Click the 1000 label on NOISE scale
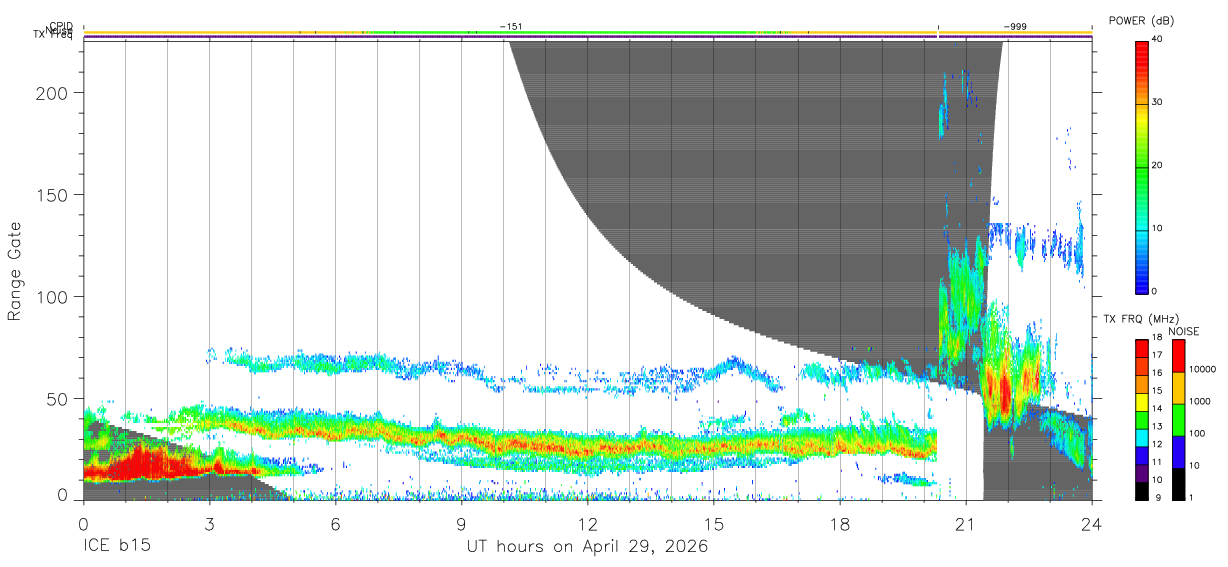The height and width of the screenshot is (567, 1228). point(1199,402)
